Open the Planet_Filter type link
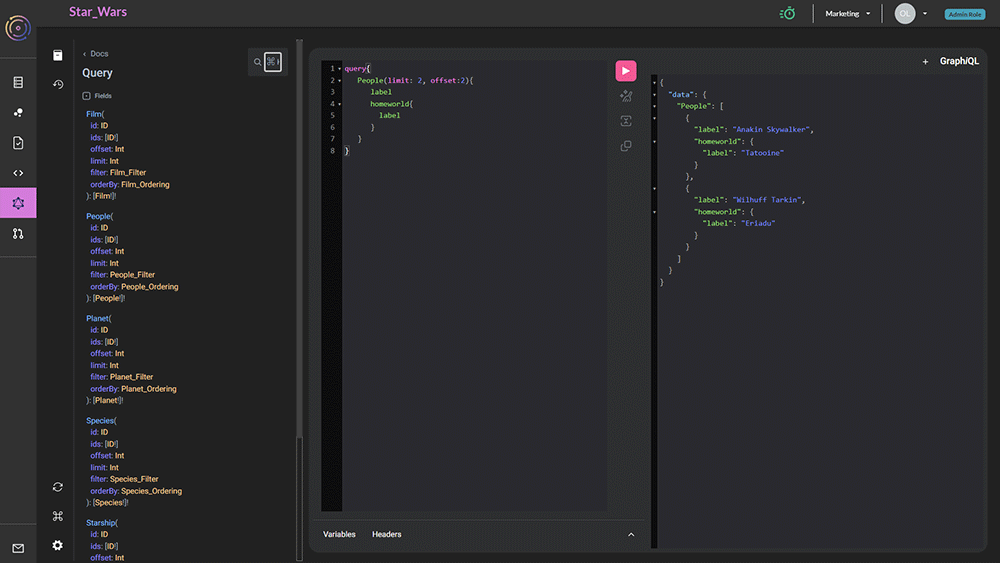 click(x=131, y=377)
